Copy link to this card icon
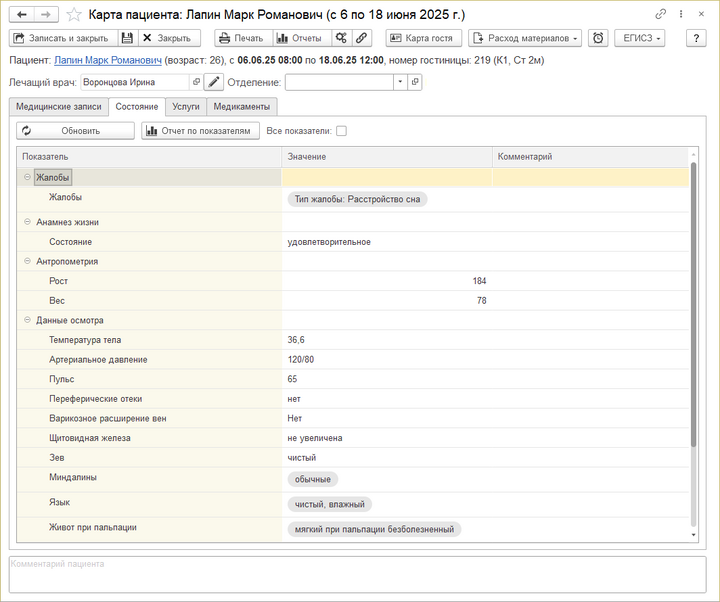The width and height of the screenshot is (720, 602). [x=661, y=15]
